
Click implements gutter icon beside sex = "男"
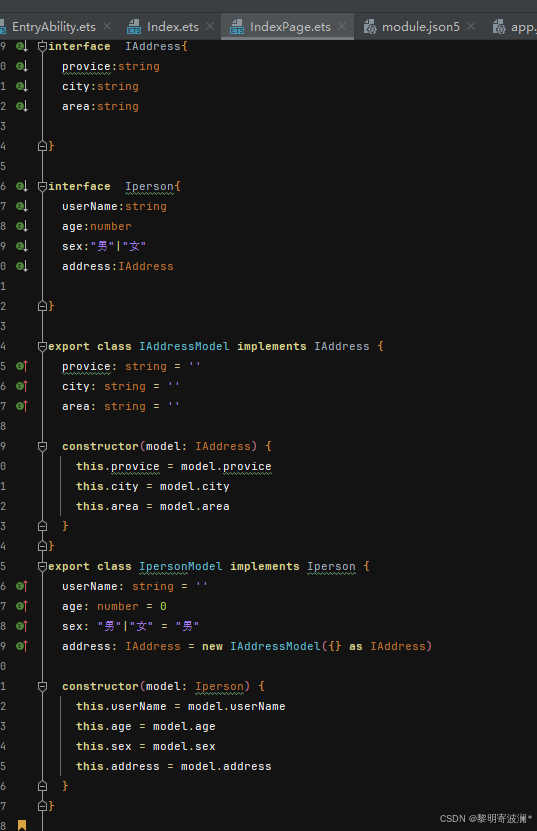click(x=22, y=626)
